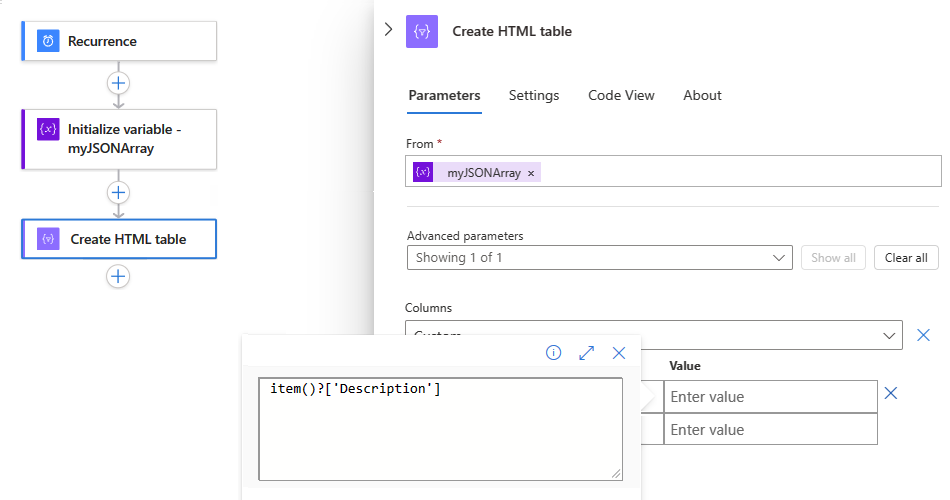The image size is (950, 500).
Task: Close the expression editor popup
Action: click(619, 353)
